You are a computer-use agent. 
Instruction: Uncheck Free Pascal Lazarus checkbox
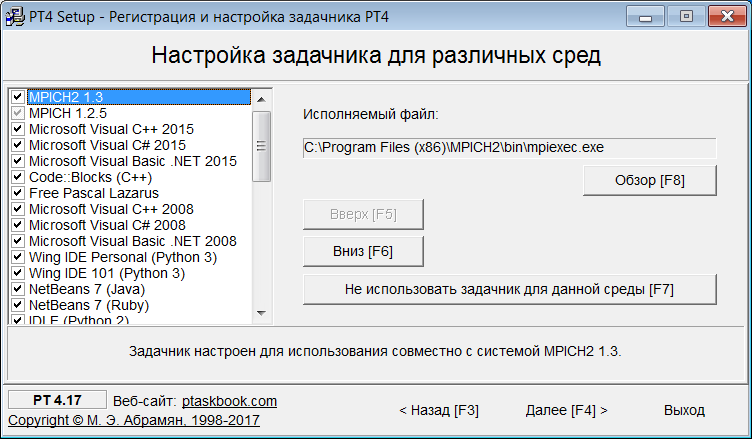[18, 193]
